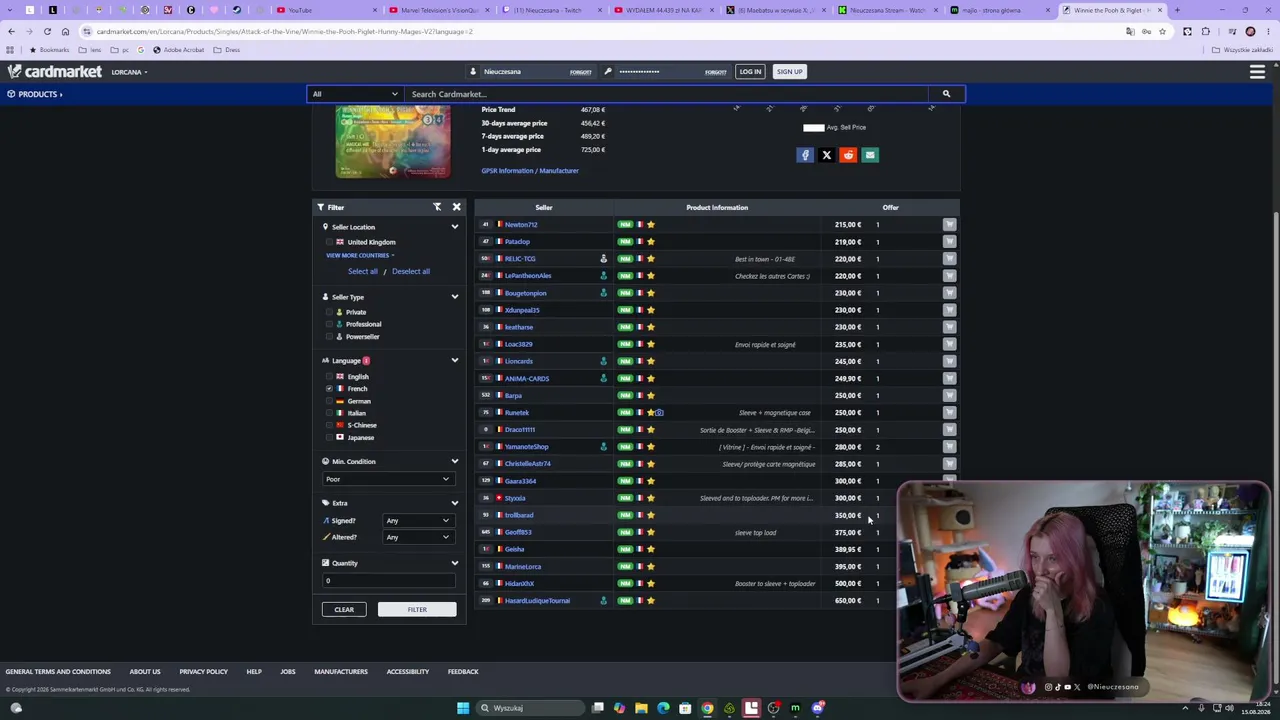Image resolution: width=1280 pixels, height=720 pixels.
Task: Clear all filters with the Clear button
Action: (x=344, y=609)
